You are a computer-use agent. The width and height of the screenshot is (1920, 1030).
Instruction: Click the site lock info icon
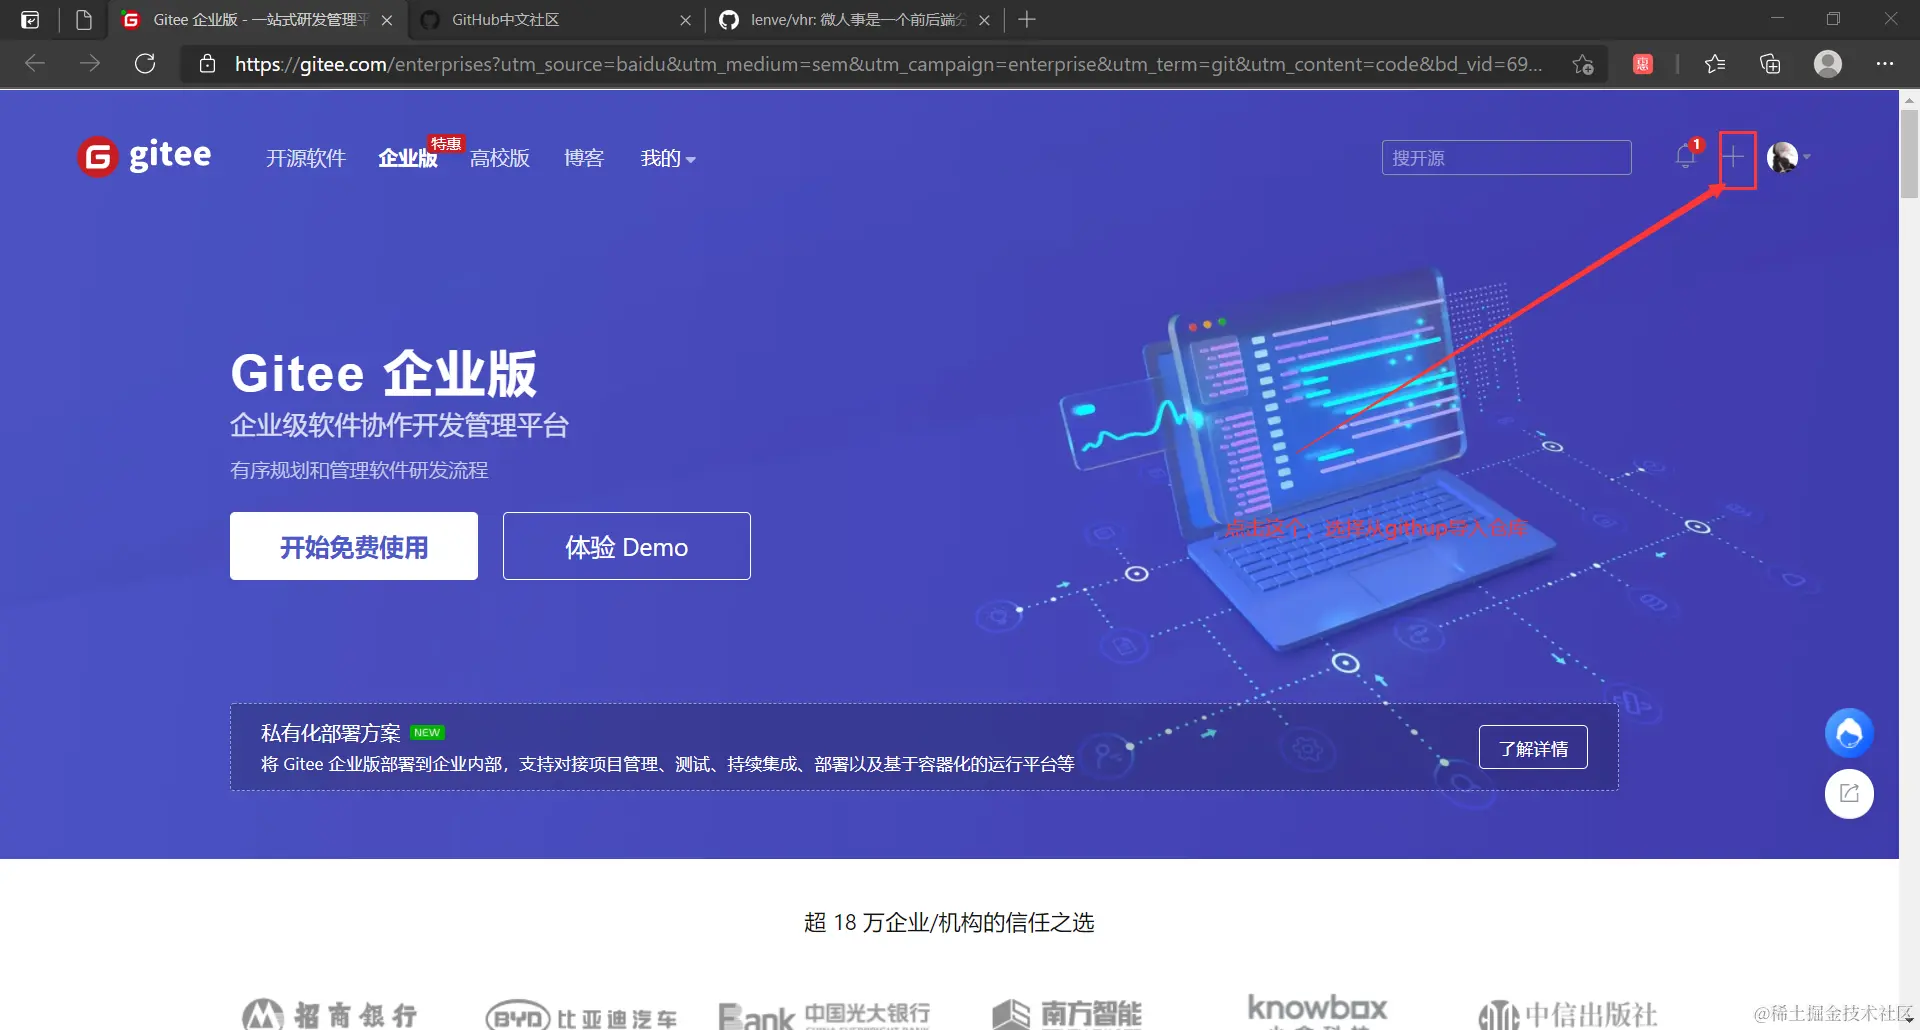207,64
